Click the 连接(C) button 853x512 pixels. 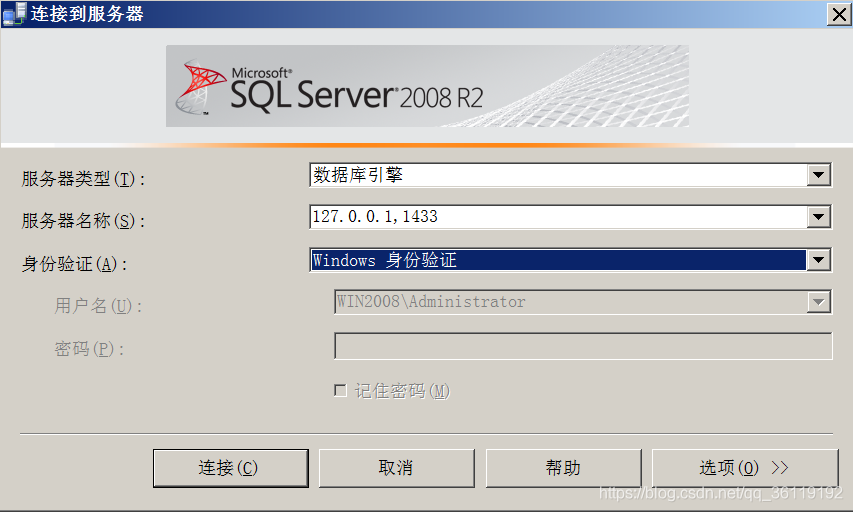click(231, 468)
